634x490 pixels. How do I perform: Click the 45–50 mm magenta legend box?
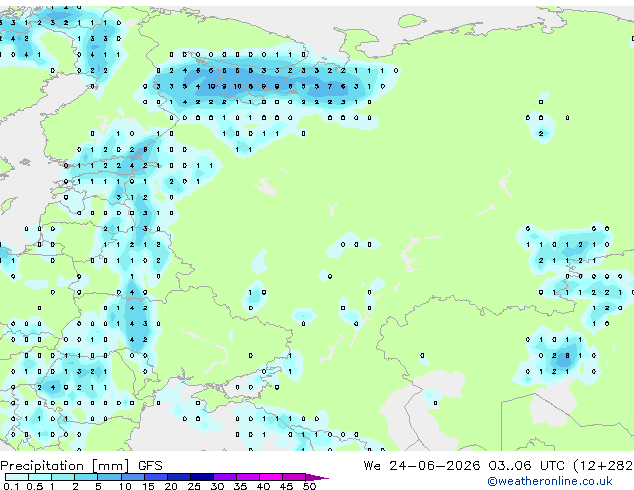tap(294, 477)
